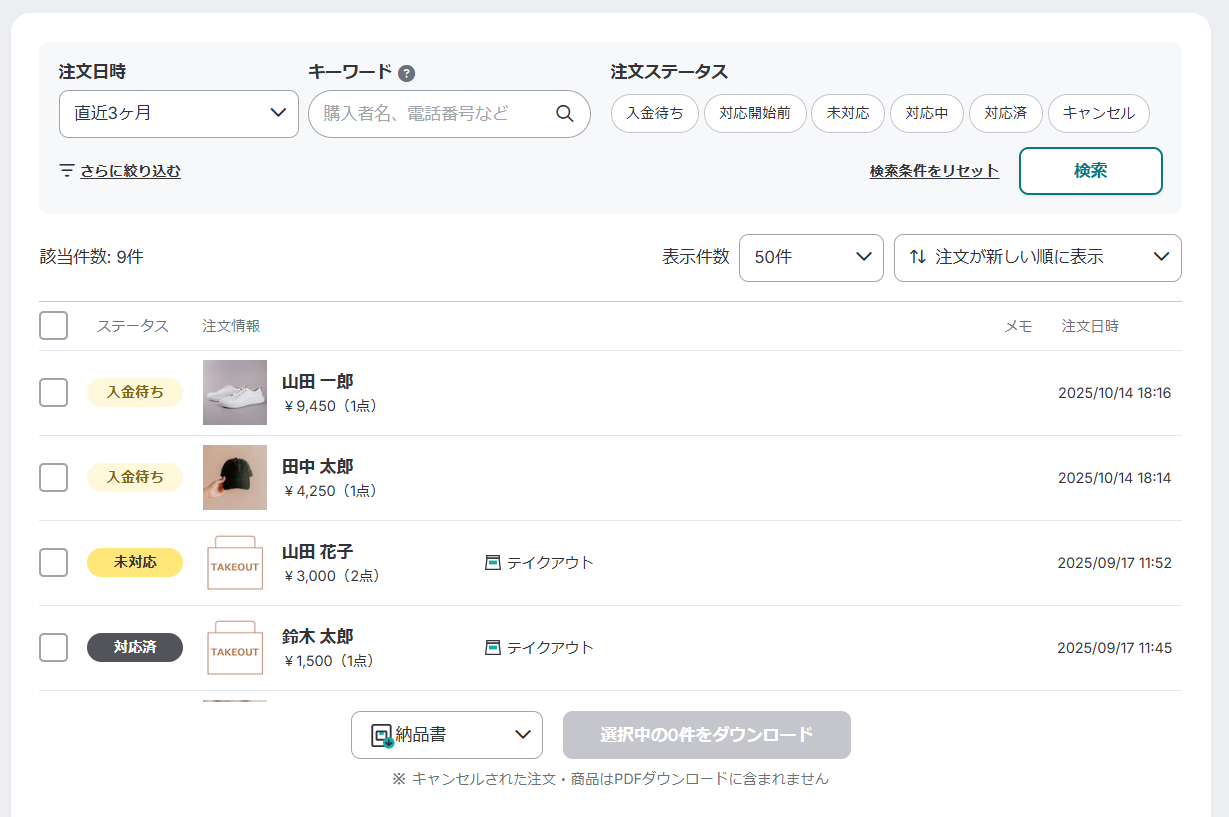
Task: Open the white sneakers product thumbnail
Action: pyautogui.click(x=235, y=393)
